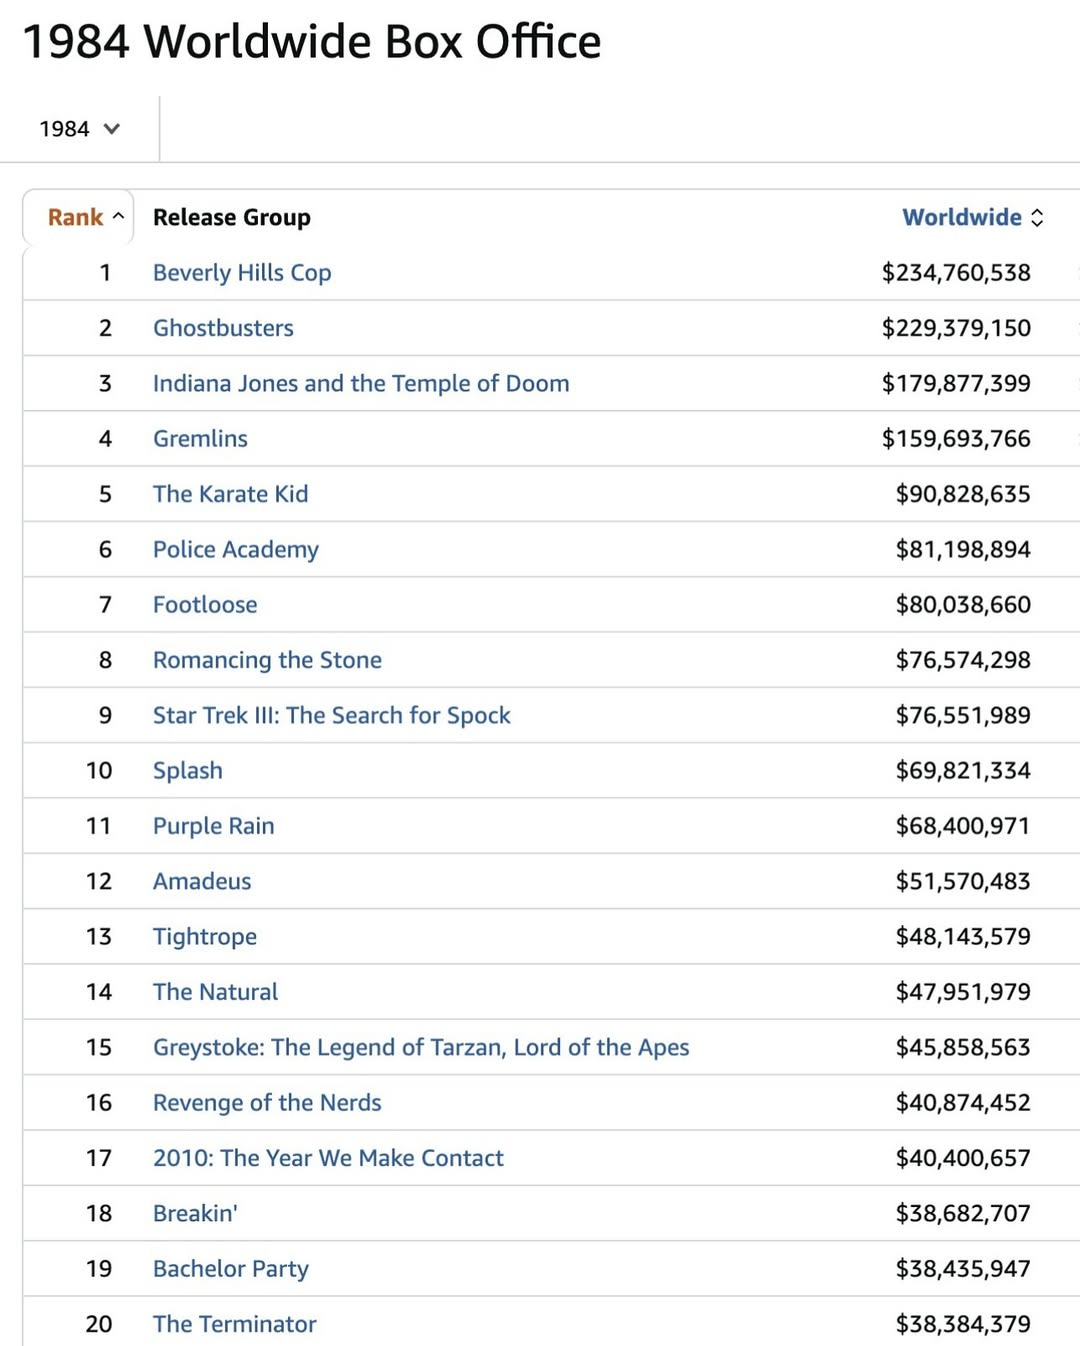1080x1346 pixels.
Task: Select the $81,198,894 worldwide gross value
Action: 963,549
